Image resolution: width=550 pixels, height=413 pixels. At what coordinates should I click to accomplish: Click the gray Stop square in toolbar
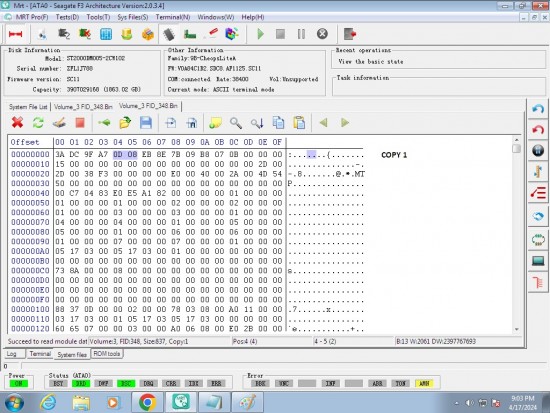[x=280, y=34]
